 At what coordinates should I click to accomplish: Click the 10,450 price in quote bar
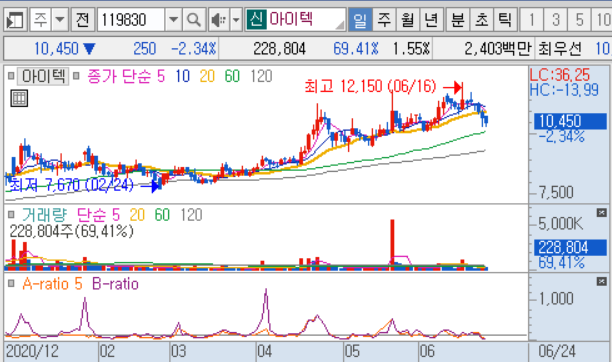(x=56, y=49)
